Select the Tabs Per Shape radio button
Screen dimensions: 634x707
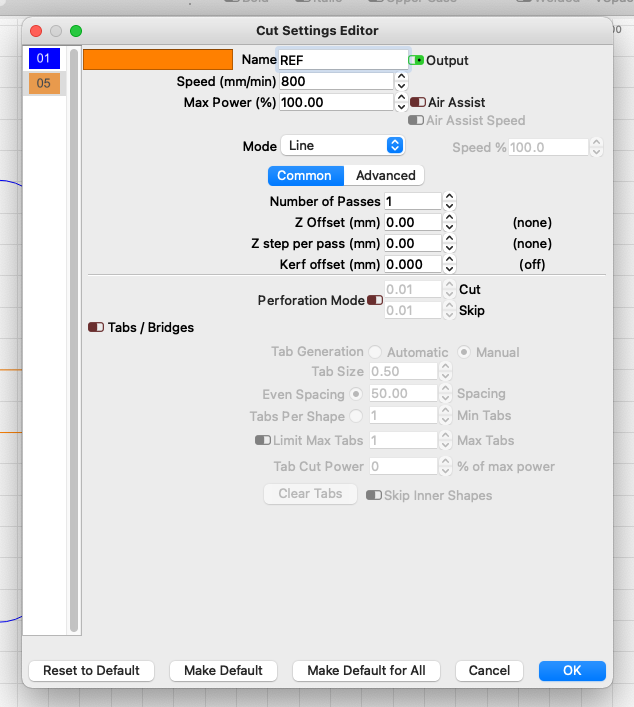coord(356,416)
